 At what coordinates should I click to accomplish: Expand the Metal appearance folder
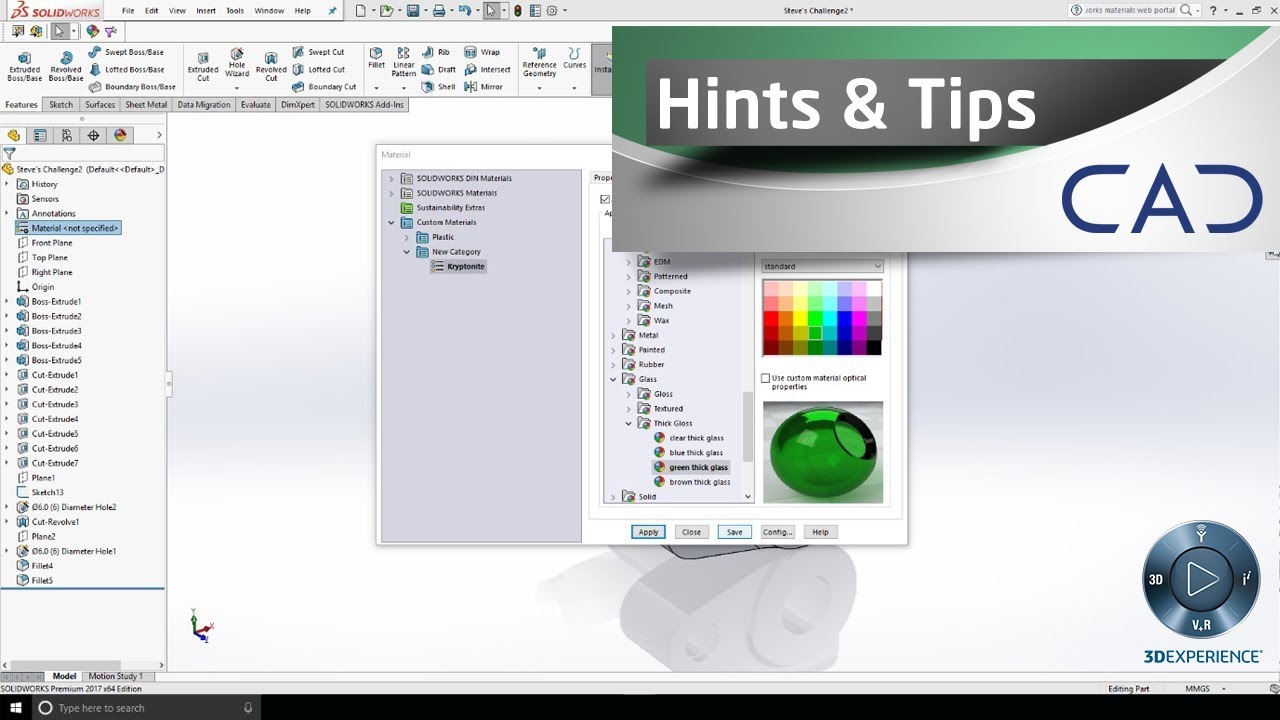pyautogui.click(x=613, y=335)
